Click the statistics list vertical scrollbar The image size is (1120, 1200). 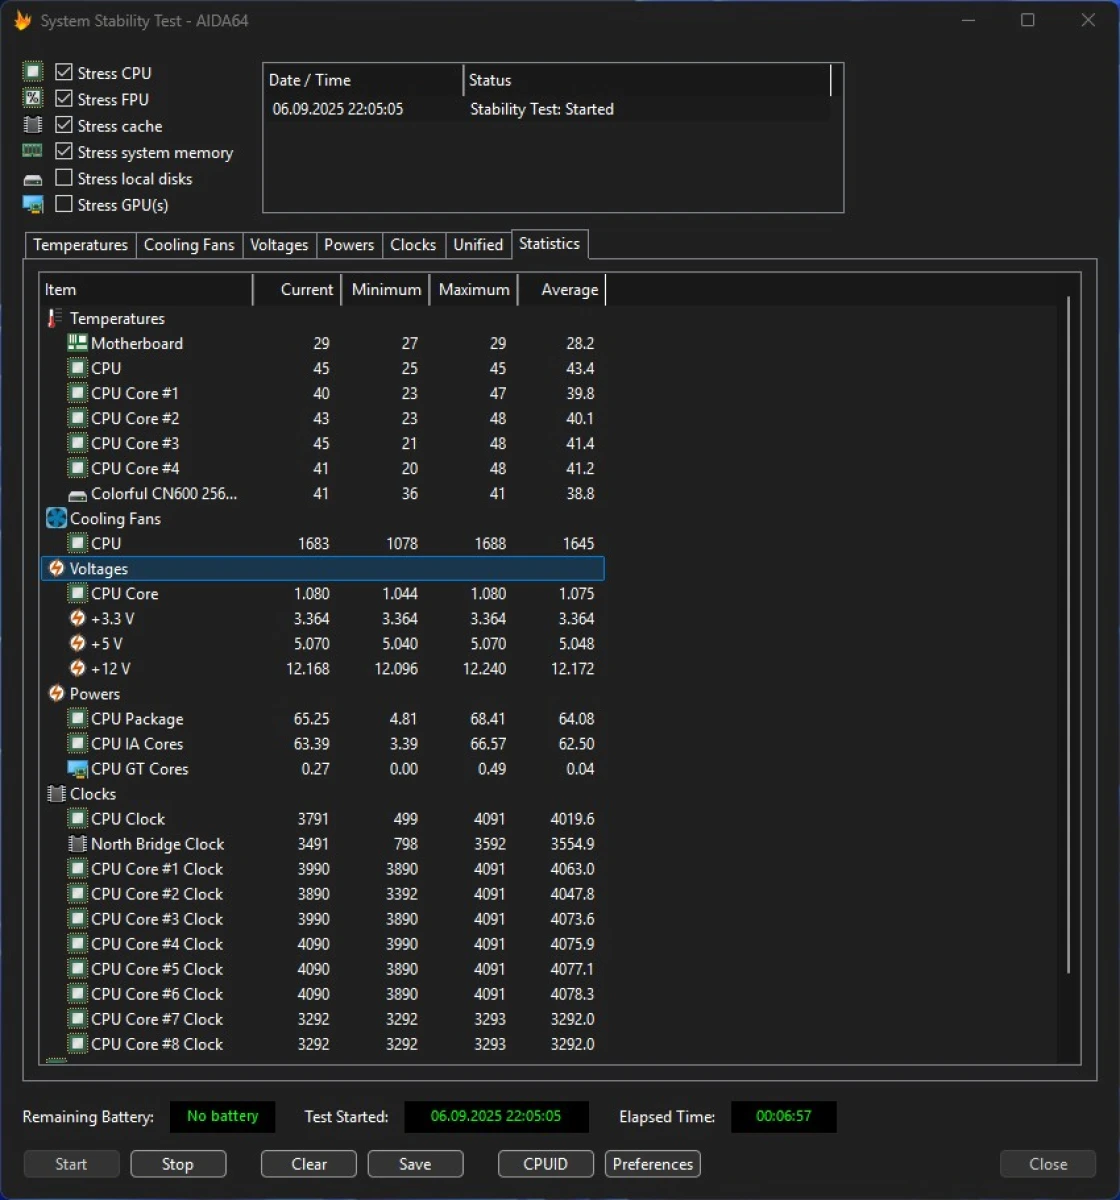1068,635
